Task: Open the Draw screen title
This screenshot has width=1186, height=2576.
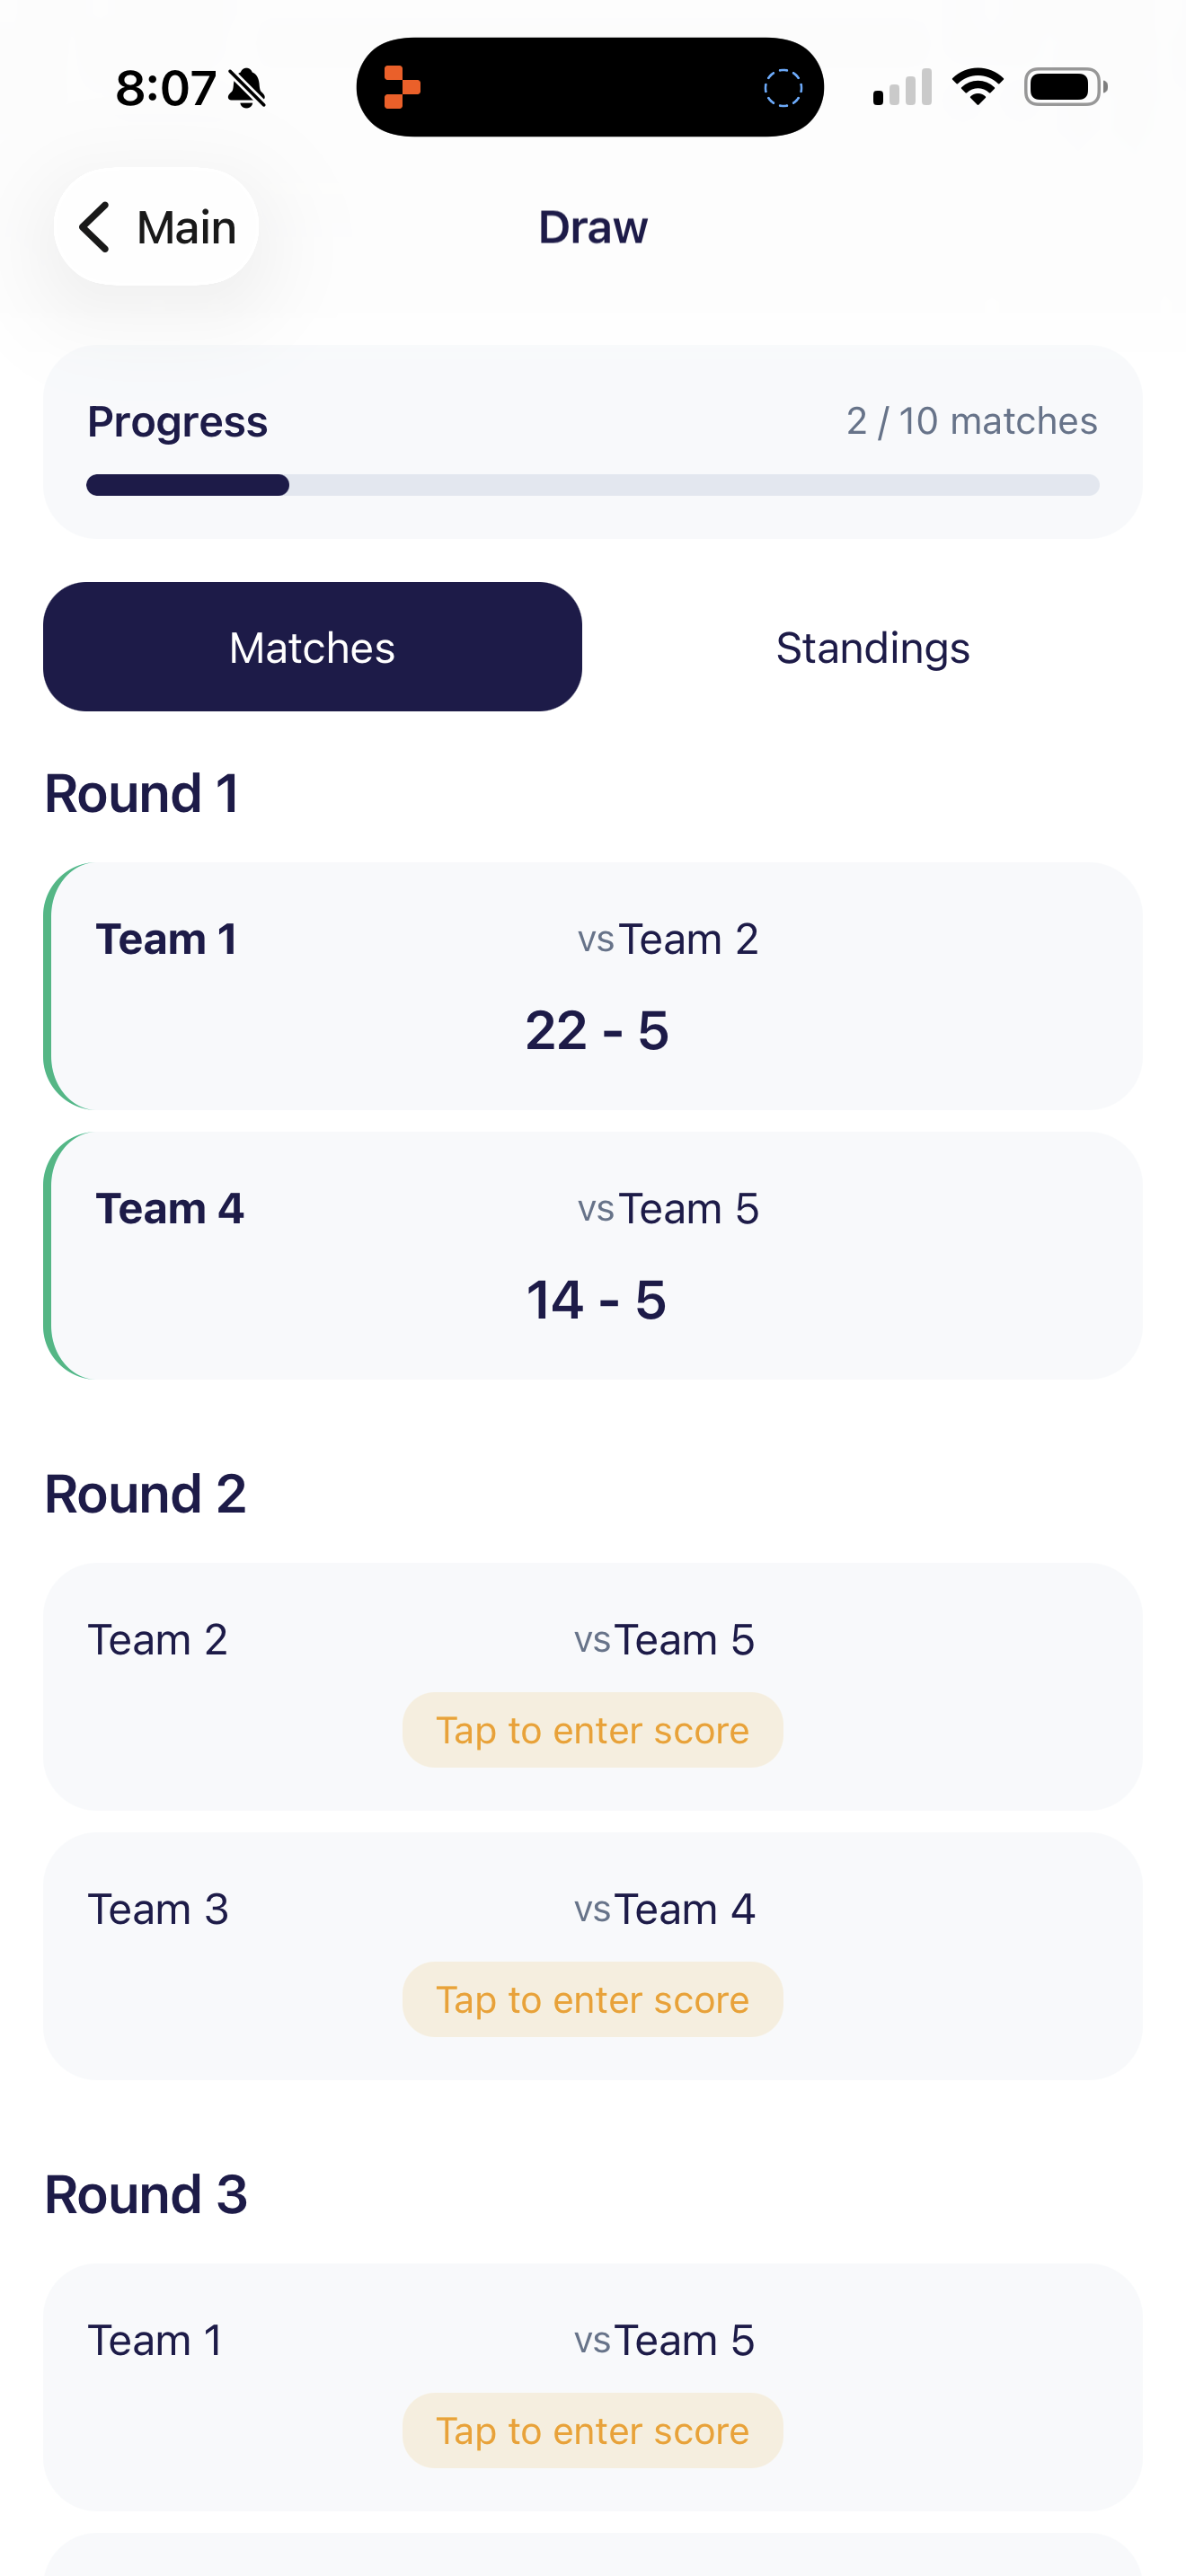Action: 592,227
